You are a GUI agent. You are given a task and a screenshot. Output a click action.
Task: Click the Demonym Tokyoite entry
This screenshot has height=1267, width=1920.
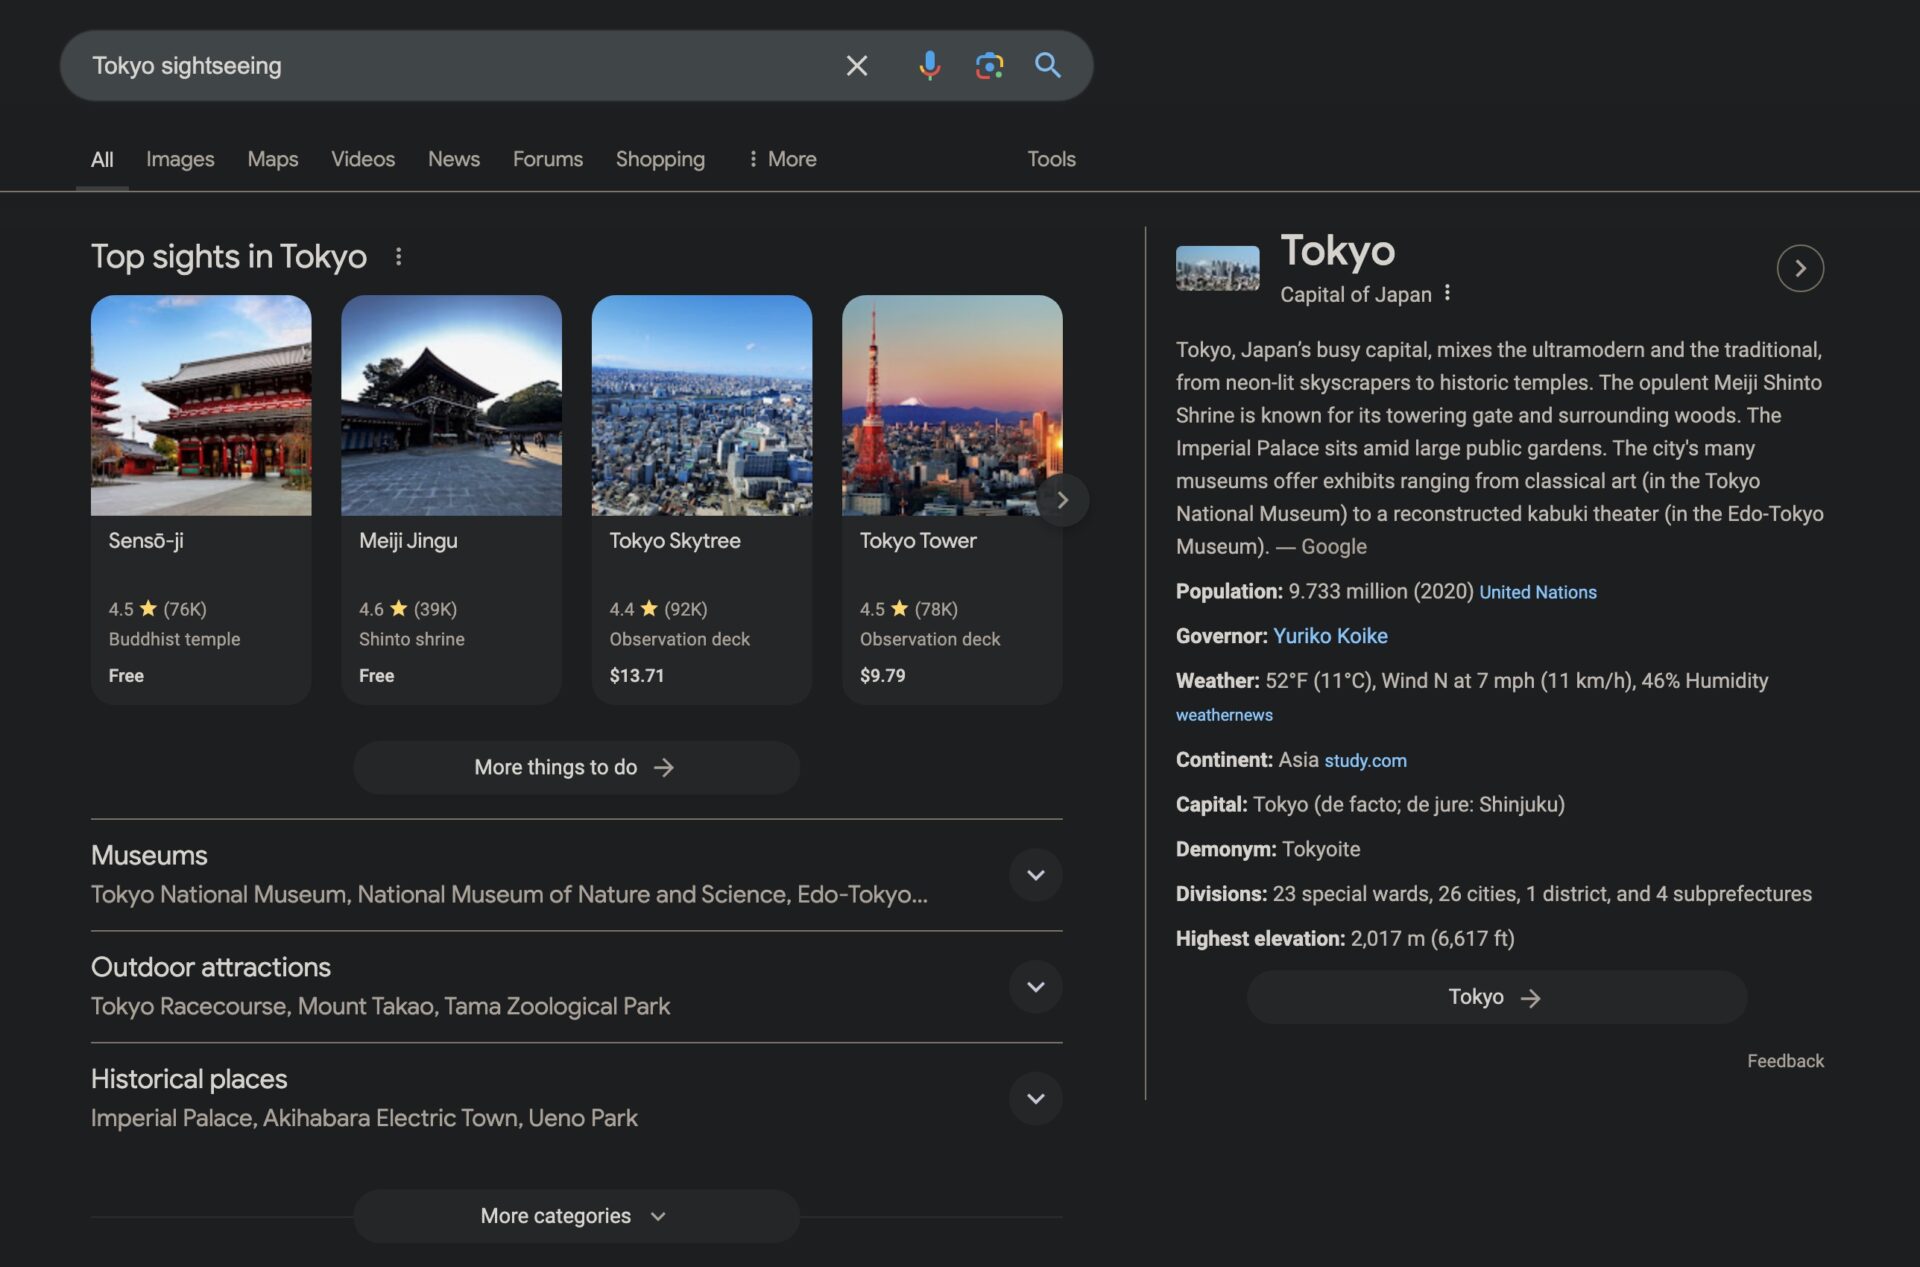click(x=1268, y=850)
